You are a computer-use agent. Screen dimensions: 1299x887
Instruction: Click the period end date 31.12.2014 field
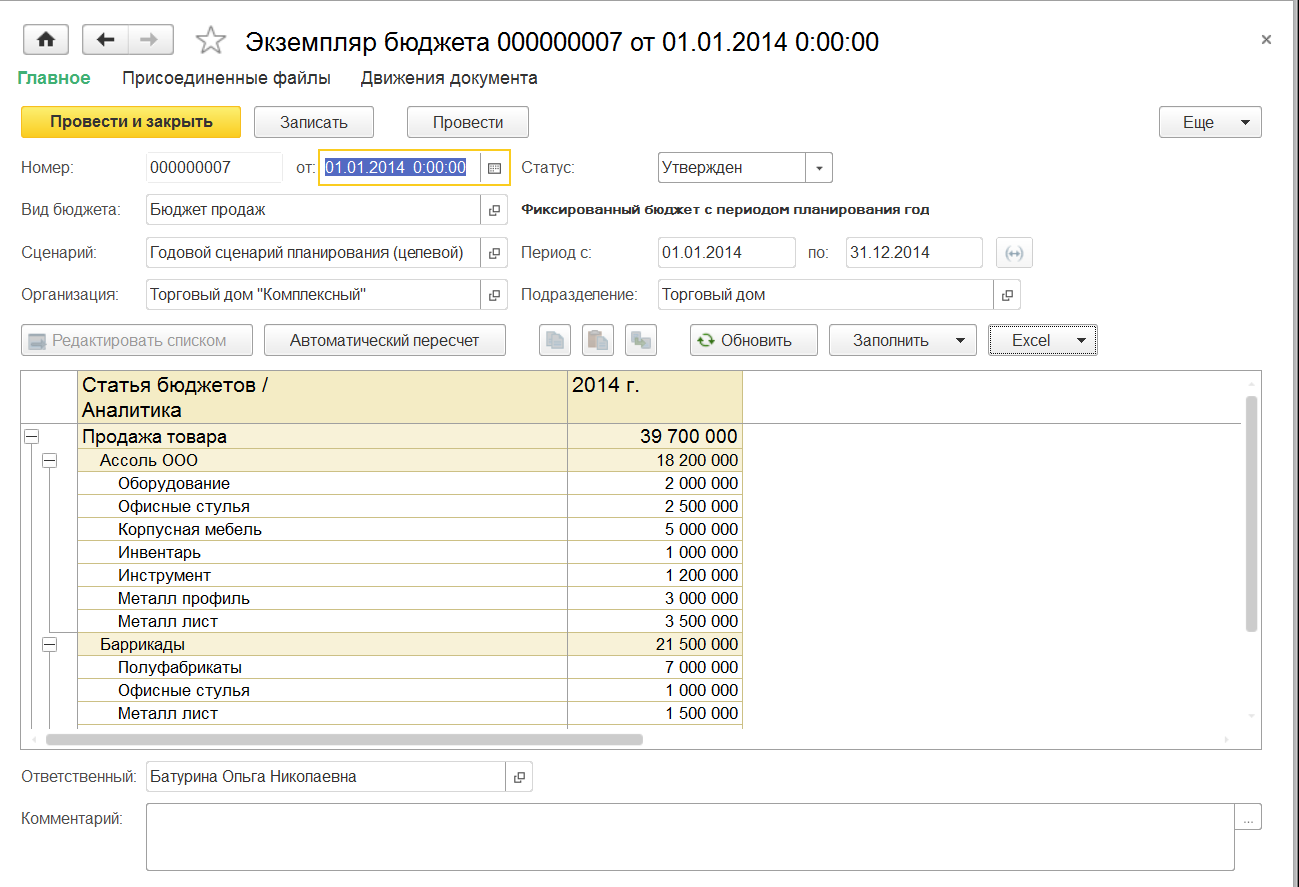click(914, 253)
